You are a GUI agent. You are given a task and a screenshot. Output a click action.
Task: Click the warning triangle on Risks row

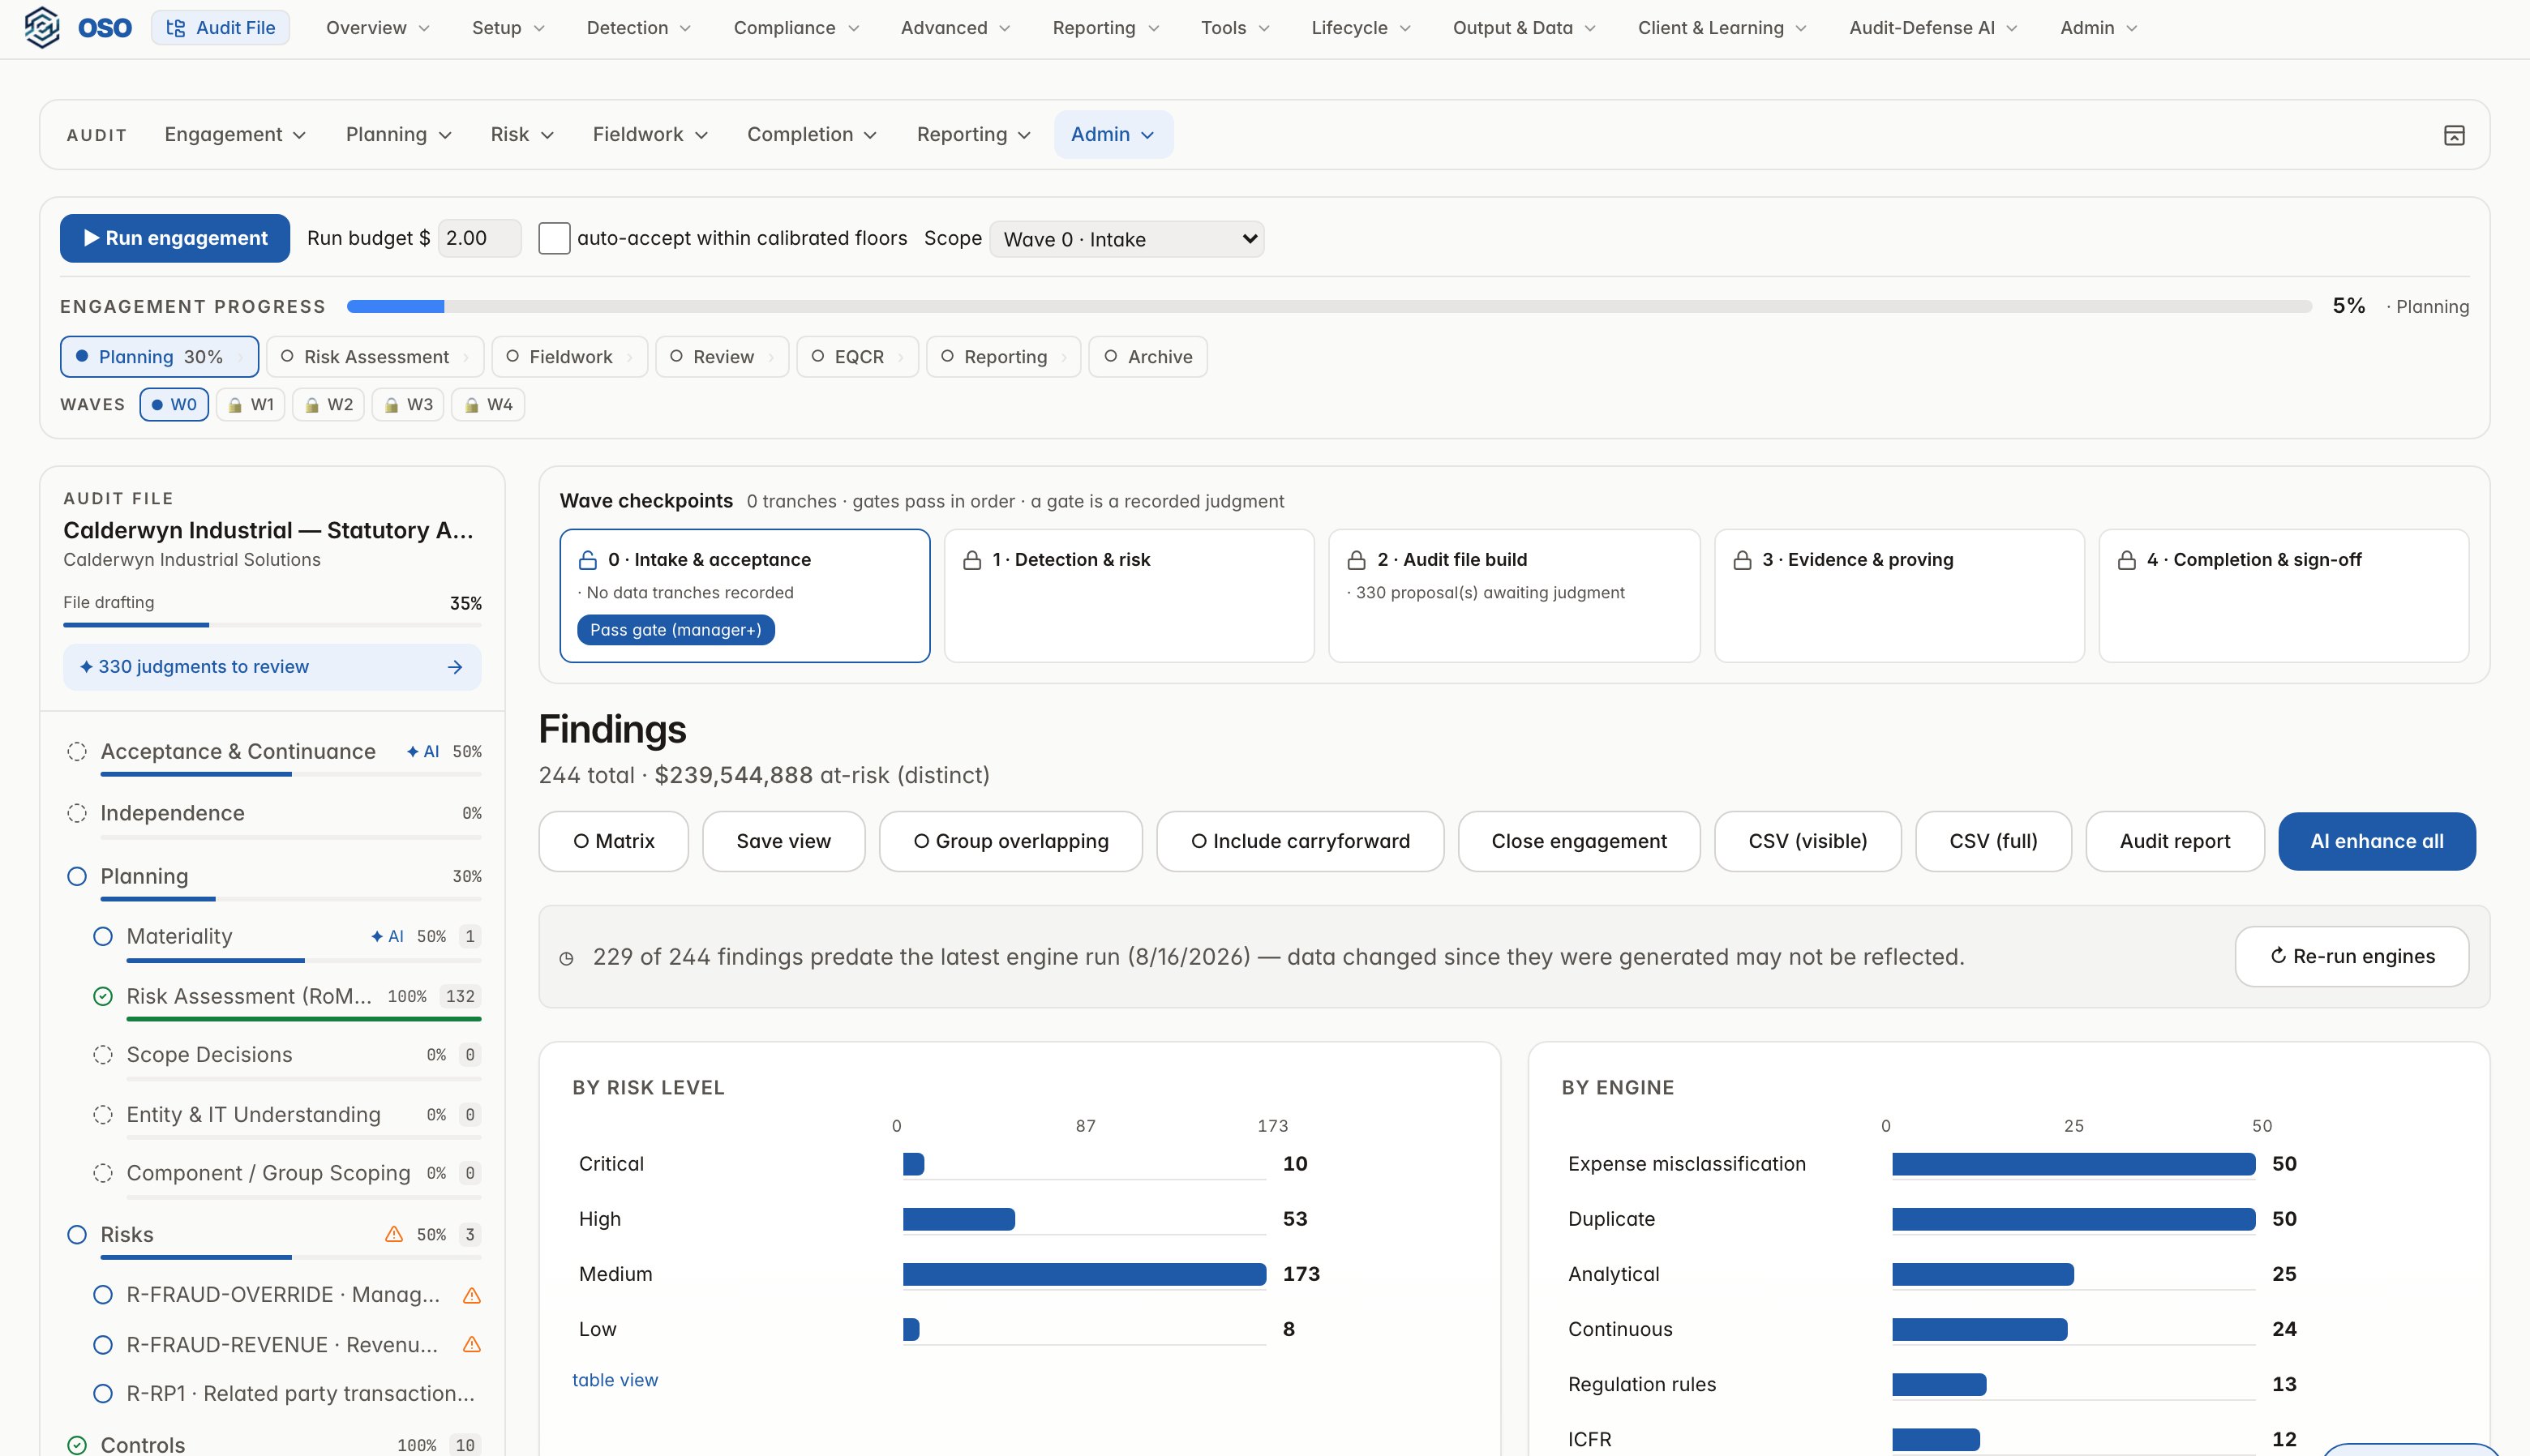[394, 1234]
